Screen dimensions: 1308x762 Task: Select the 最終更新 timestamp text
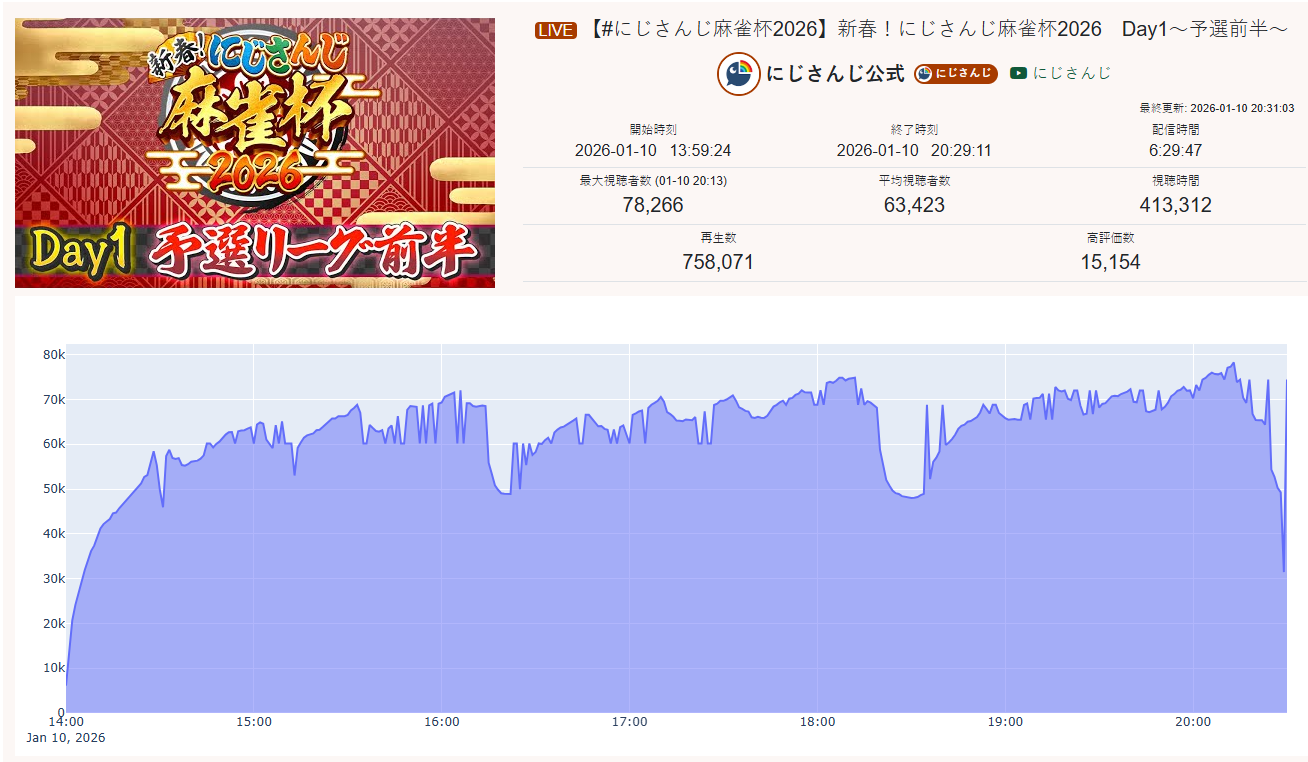pos(1217,108)
